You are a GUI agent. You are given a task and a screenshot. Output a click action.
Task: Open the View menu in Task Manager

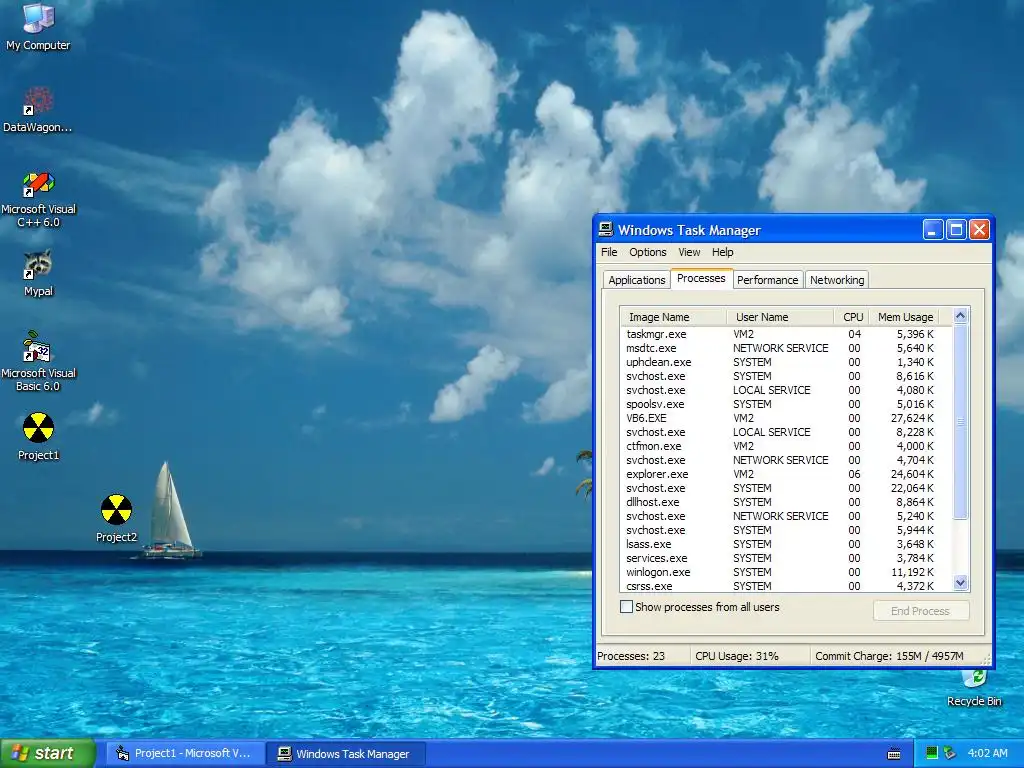[689, 252]
